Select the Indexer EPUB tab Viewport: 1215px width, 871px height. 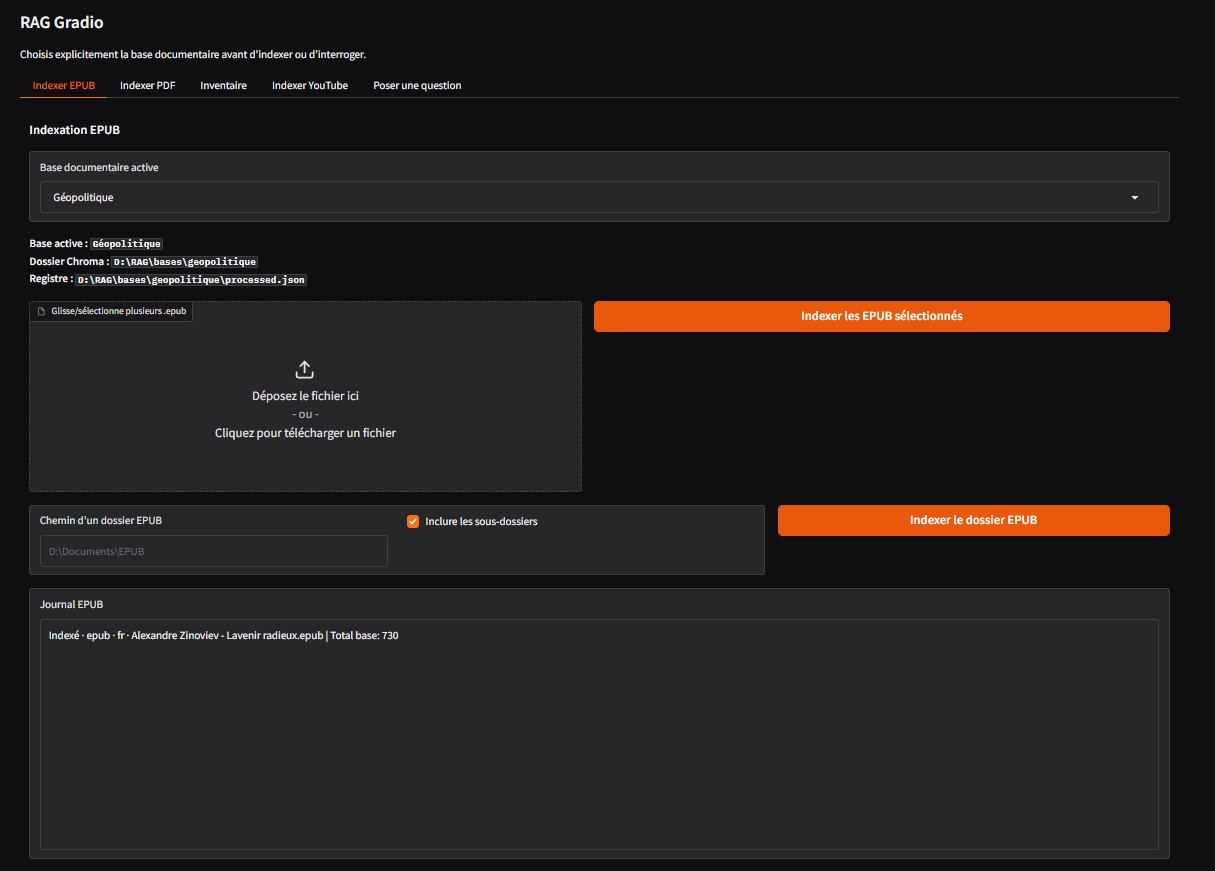(x=64, y=86)
